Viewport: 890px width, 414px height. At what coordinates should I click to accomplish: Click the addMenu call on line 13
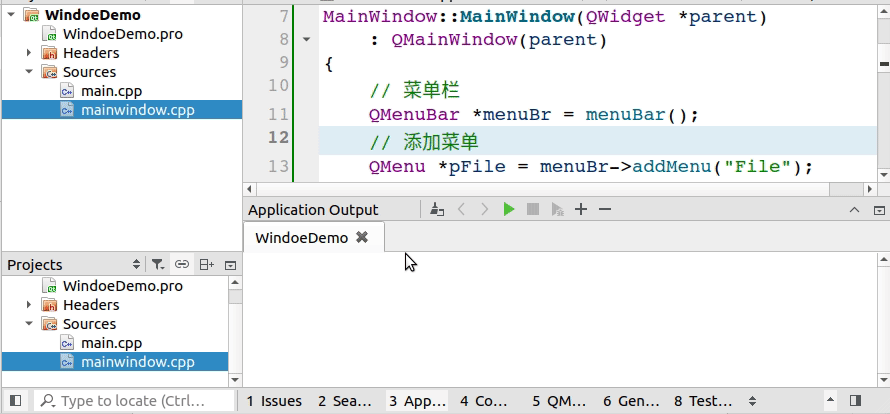[671, 167]
